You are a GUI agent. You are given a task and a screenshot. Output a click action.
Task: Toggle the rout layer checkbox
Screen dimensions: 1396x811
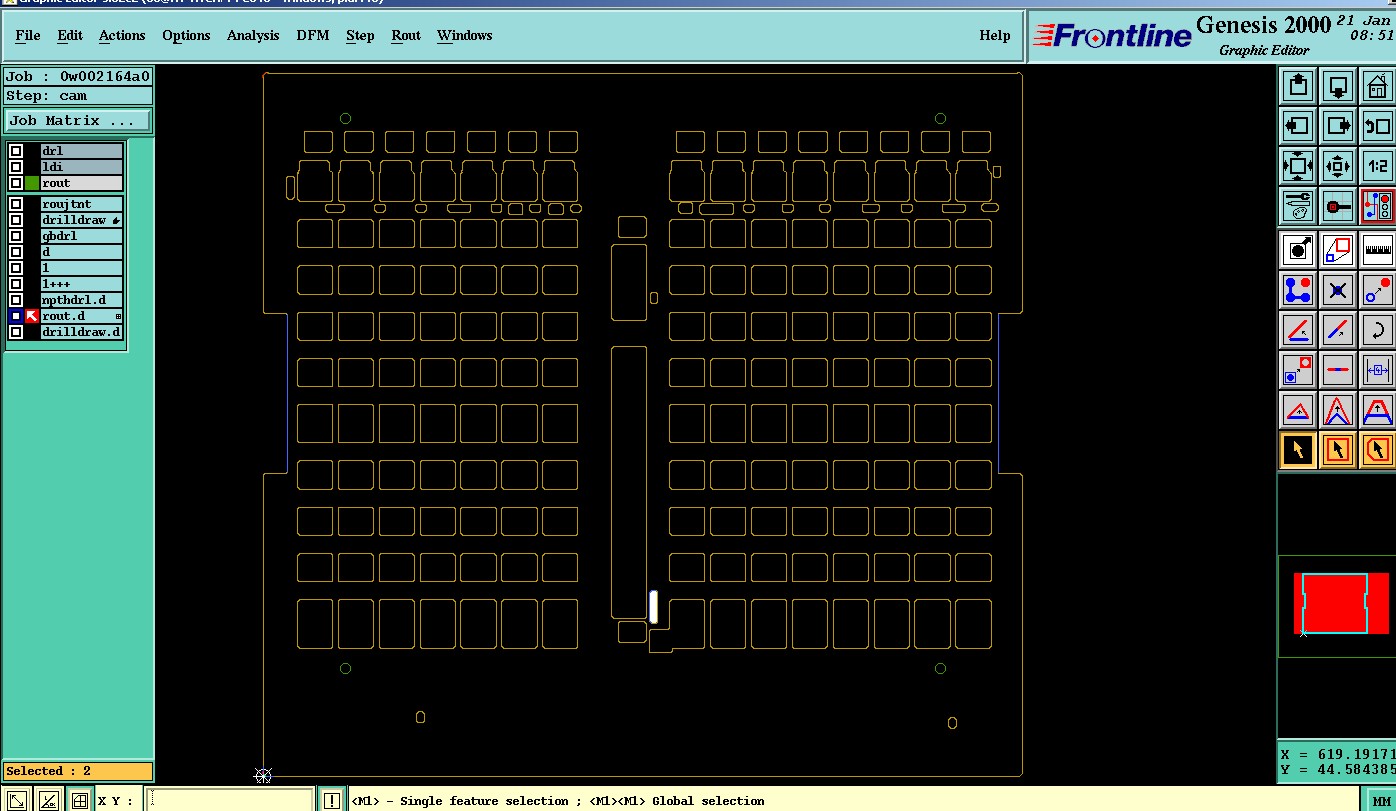16,183
